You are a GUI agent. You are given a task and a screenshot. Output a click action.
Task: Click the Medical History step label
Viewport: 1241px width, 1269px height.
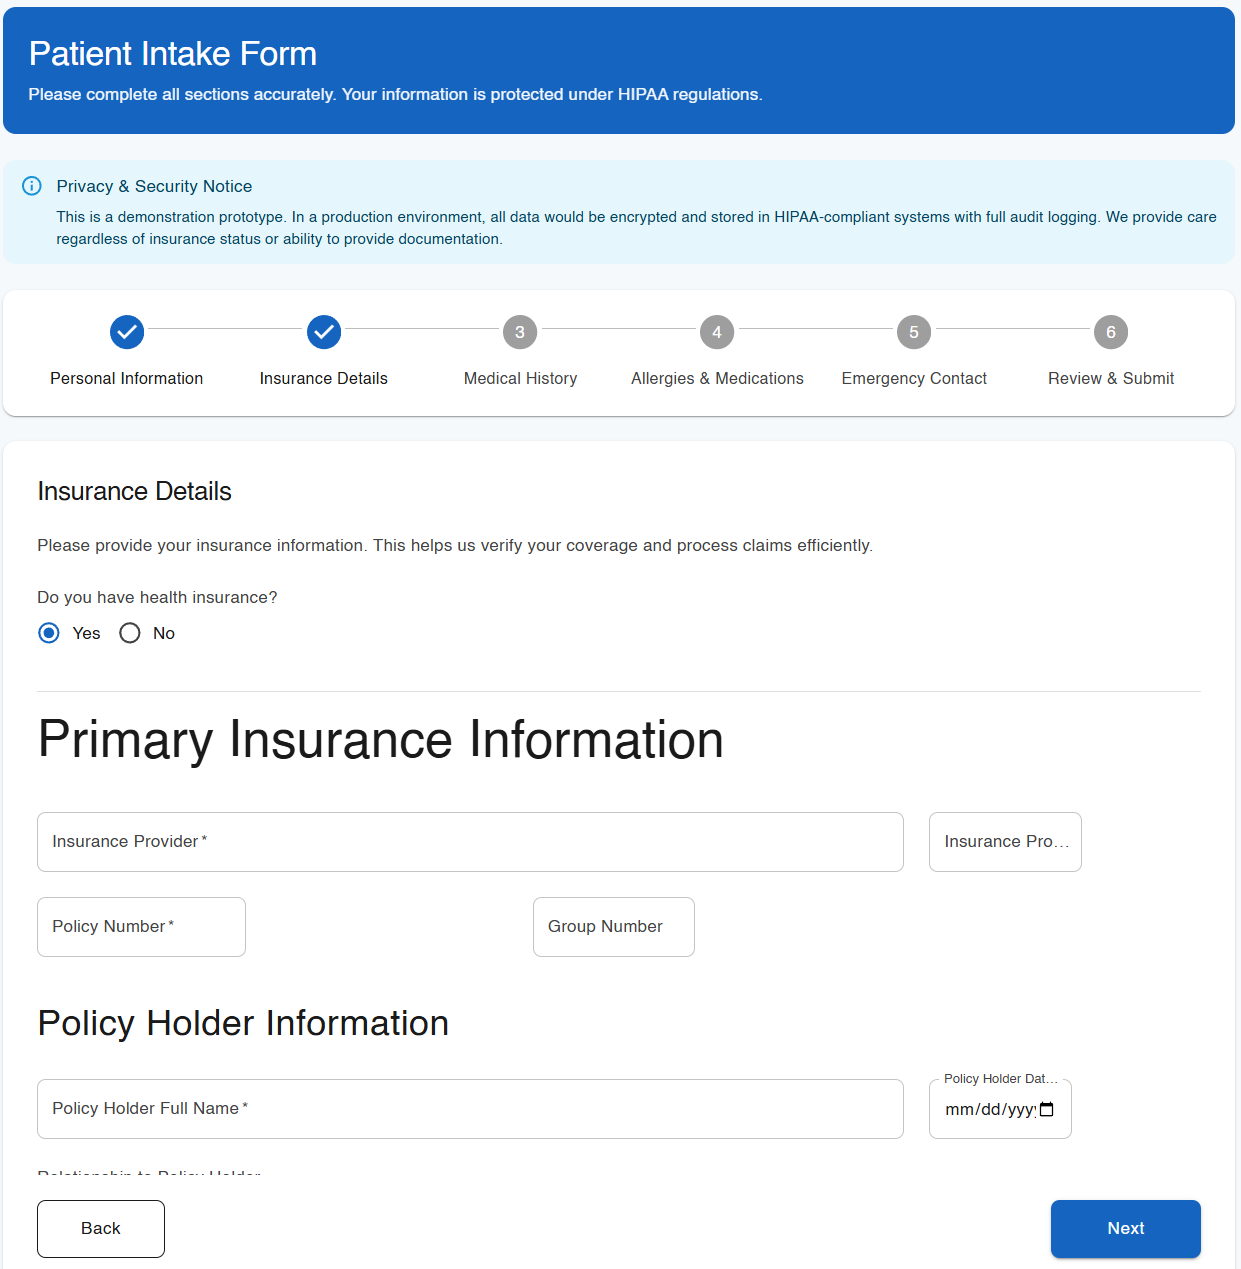[x=520, y=378]
